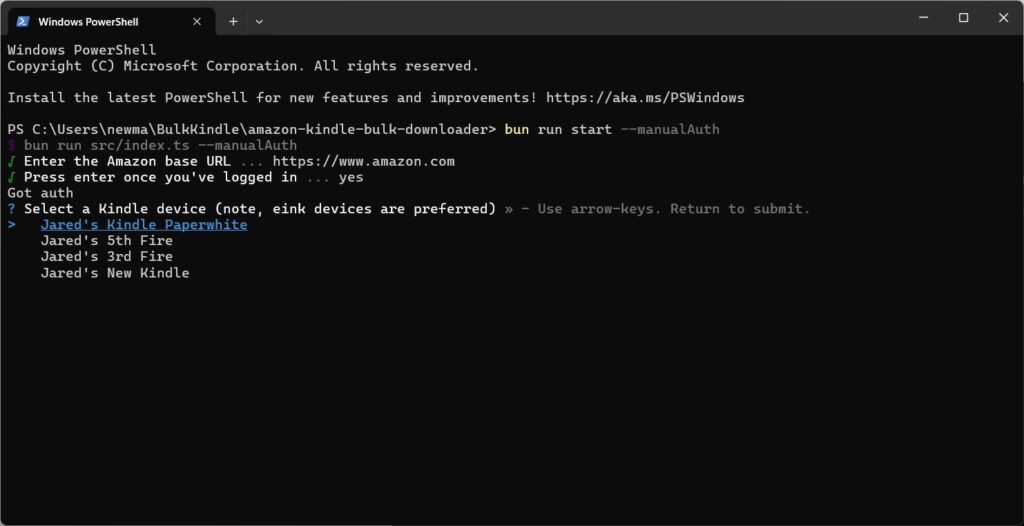Select Jared's Kindle Paperwhite device
Image resolution: width=1024 pixels, height=526 pixels.
(144, 225)
